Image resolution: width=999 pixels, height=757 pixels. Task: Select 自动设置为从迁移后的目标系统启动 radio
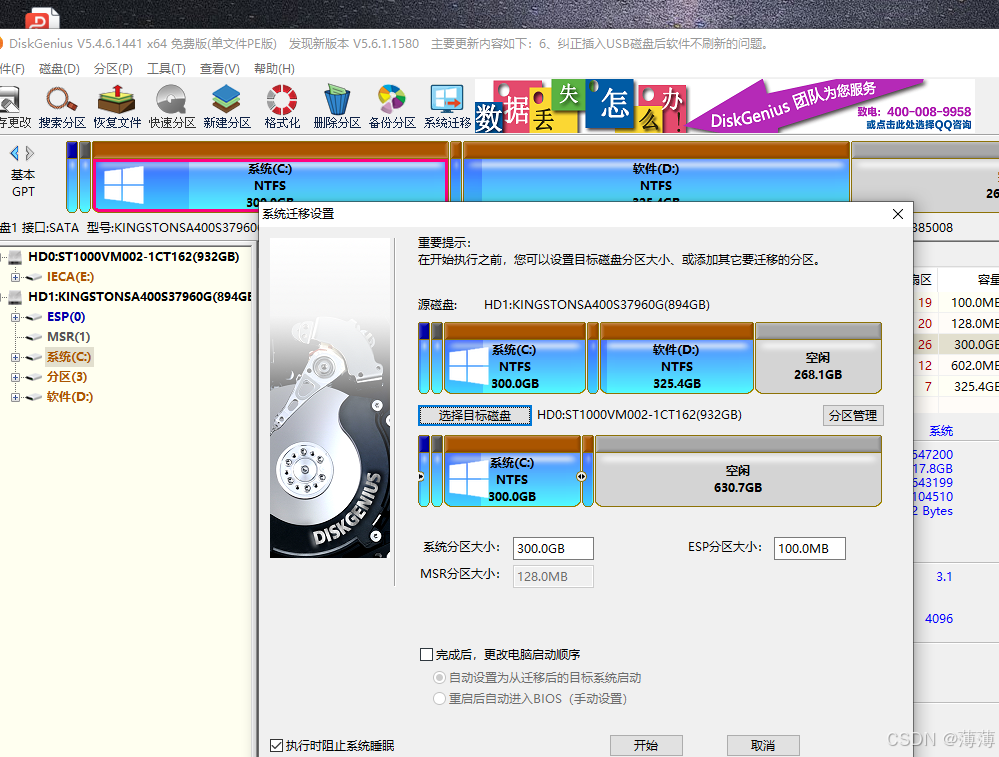(439, 677)
